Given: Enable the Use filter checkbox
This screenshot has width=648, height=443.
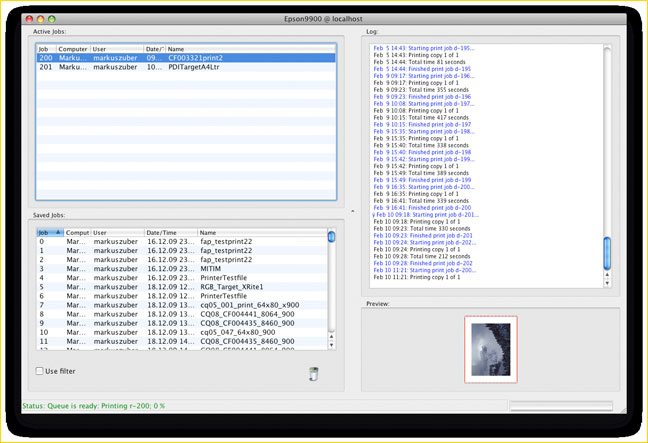Looking at the screenshot, I should [39, 371].
